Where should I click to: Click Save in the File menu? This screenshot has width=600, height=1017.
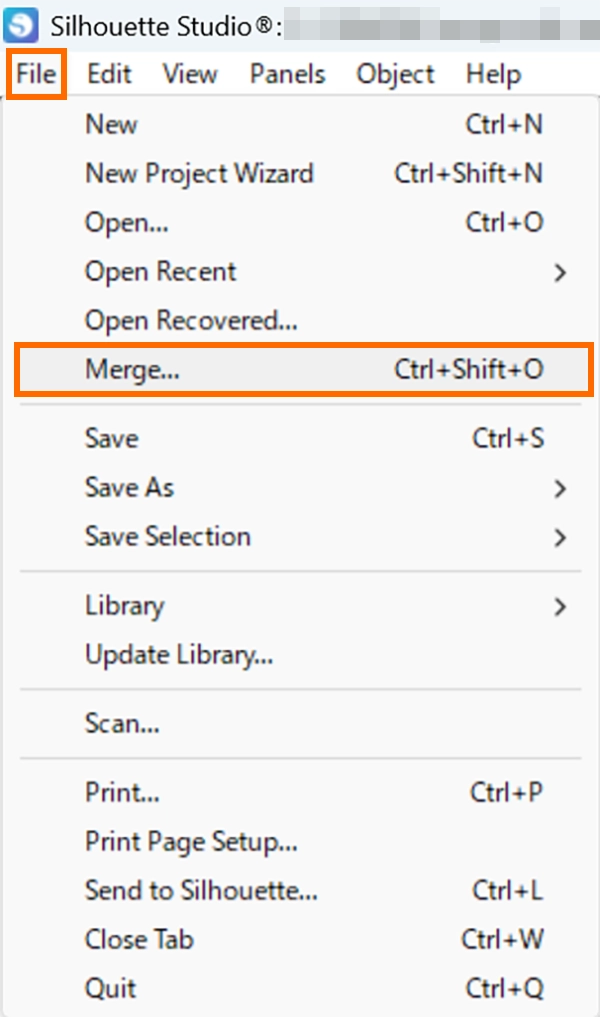point(111,439)
